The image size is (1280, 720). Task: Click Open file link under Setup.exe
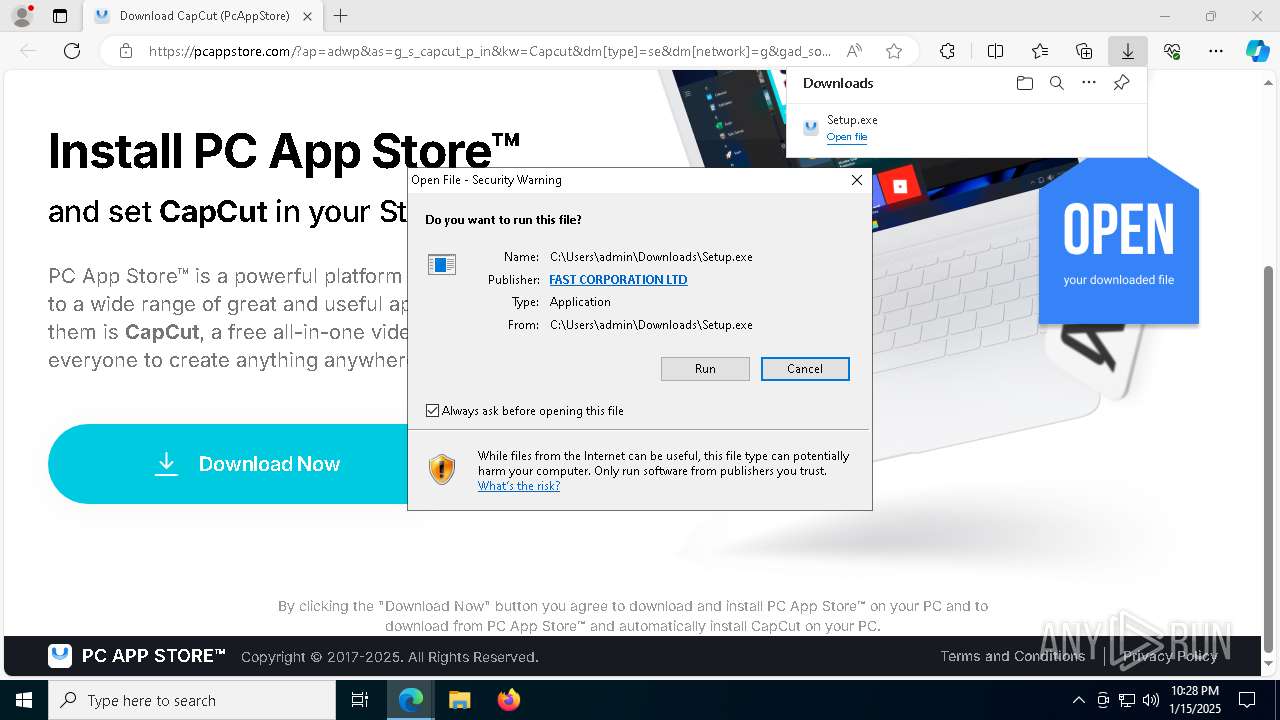coord(847,137)
